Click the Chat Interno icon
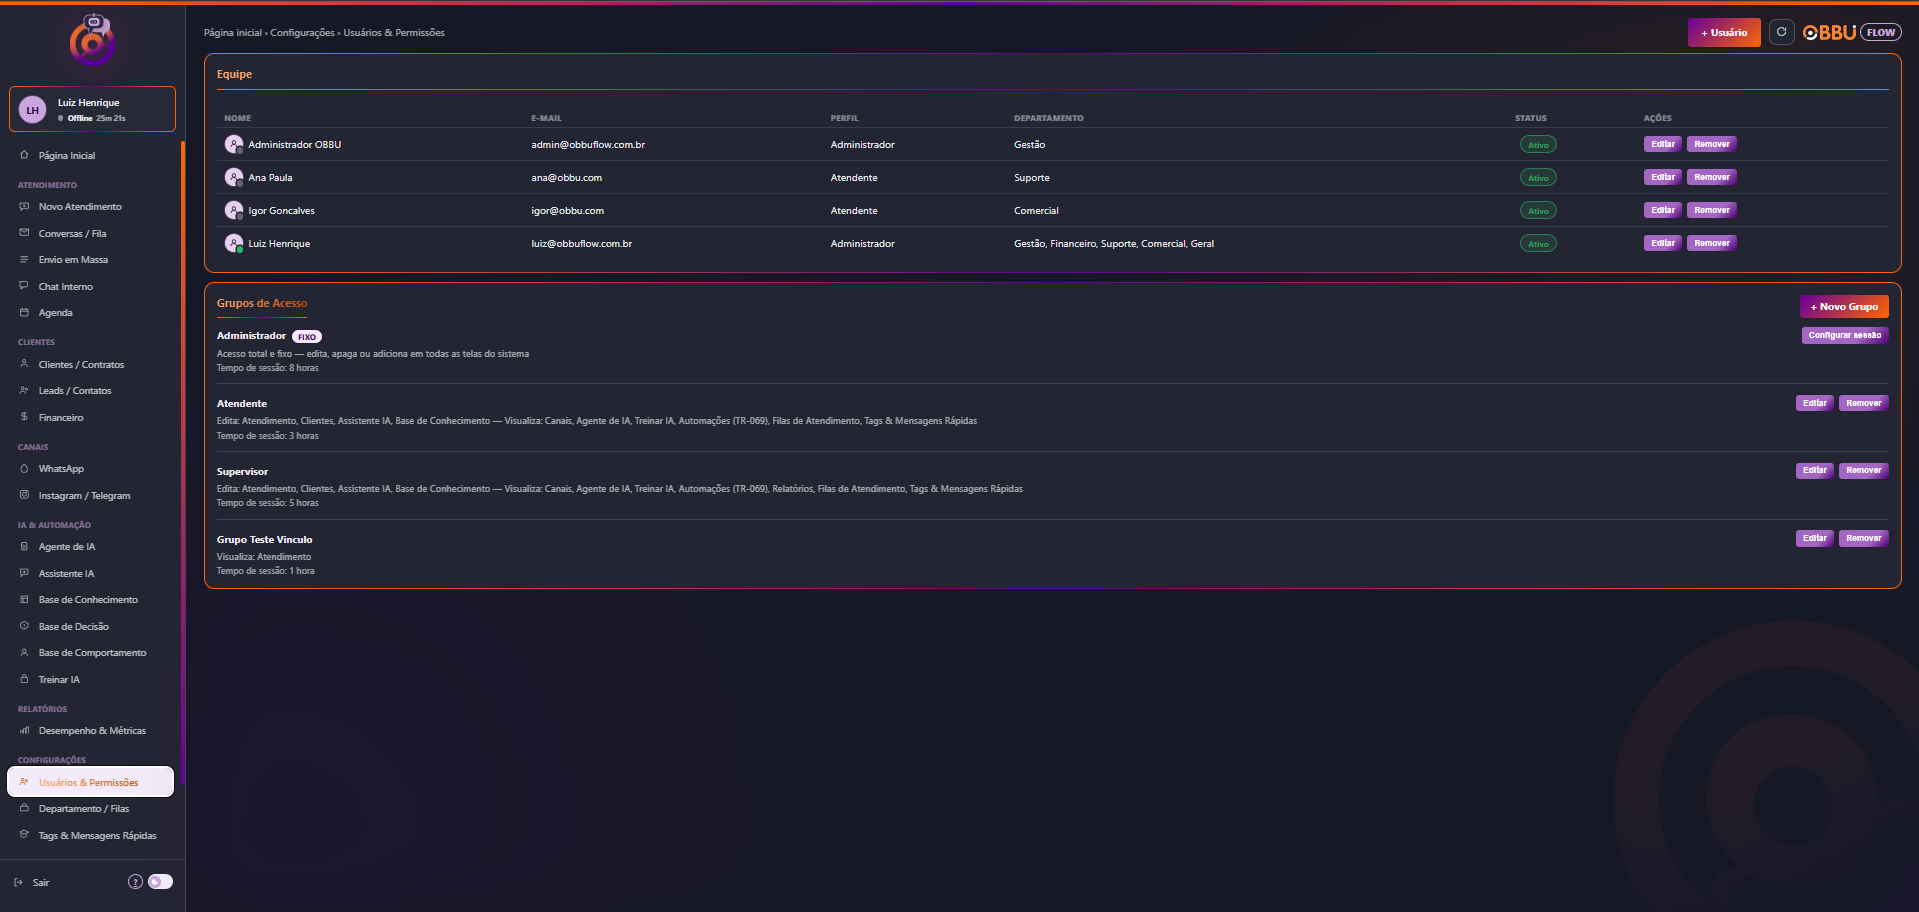 pyautogui.click(x=24, y=286)
